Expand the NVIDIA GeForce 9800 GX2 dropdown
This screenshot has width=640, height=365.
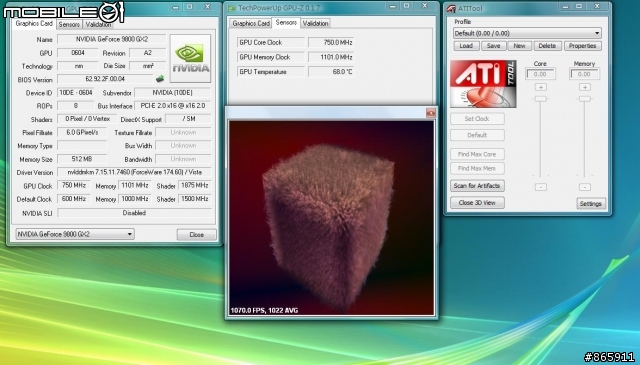coord(75,234)
